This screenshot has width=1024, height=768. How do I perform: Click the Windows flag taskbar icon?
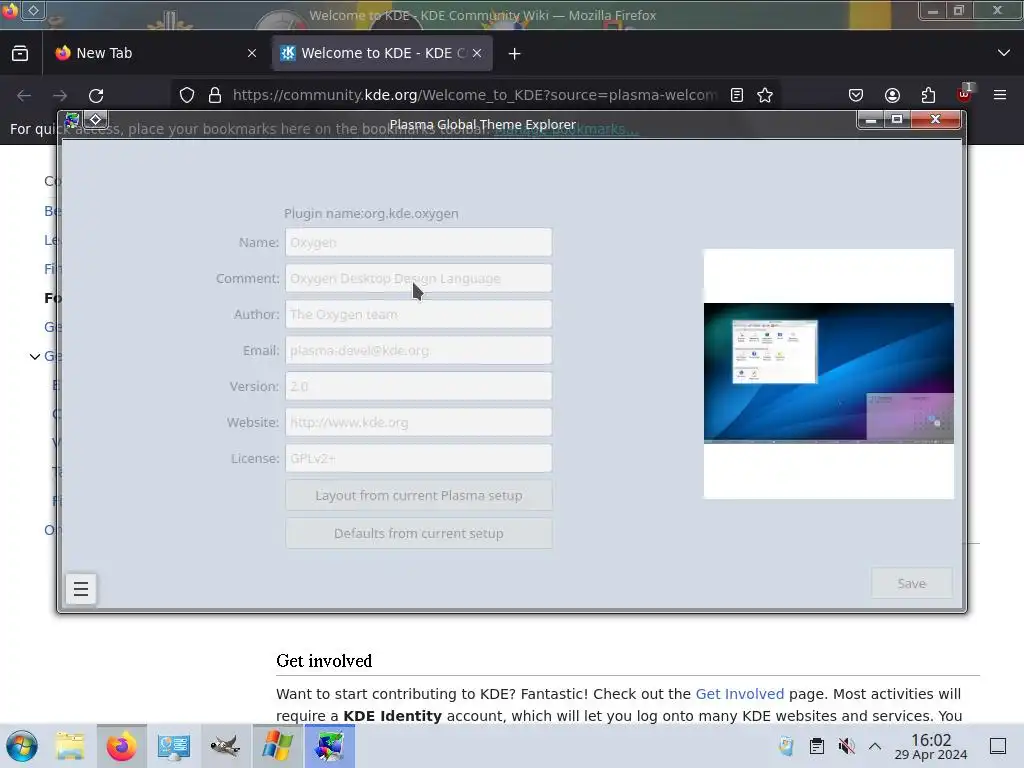tap(278, 746)
